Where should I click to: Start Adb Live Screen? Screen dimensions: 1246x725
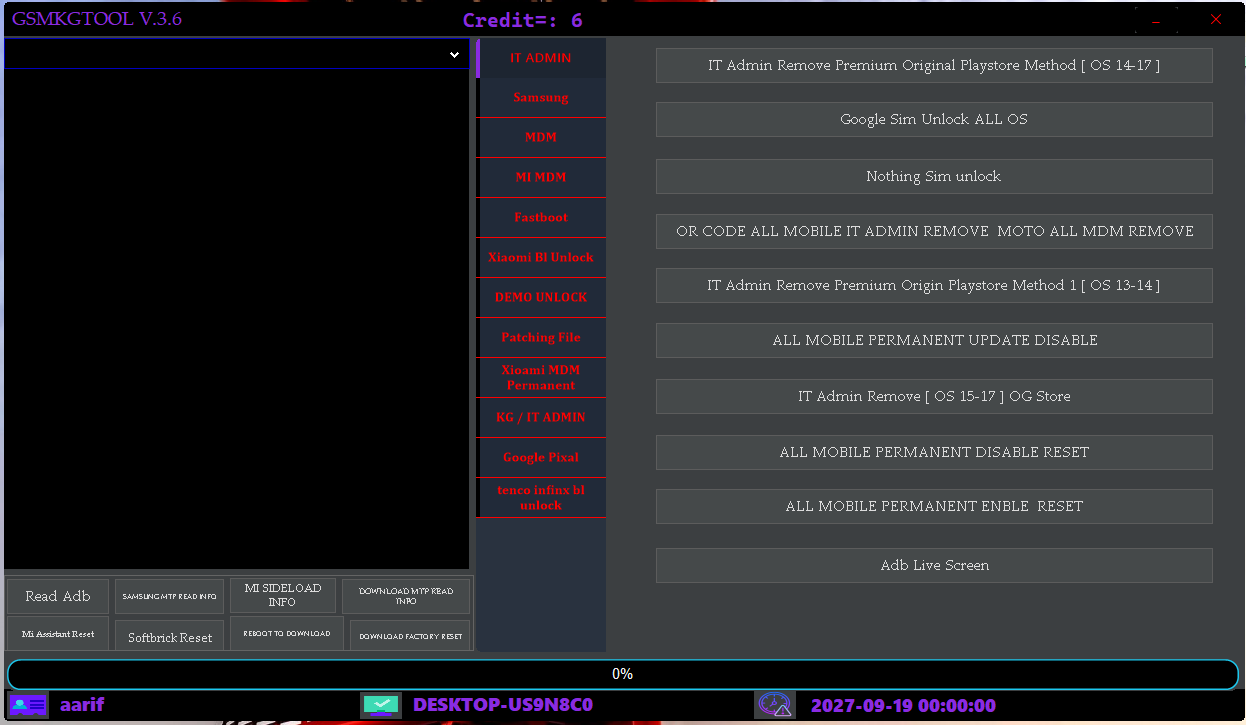[934, 565]
